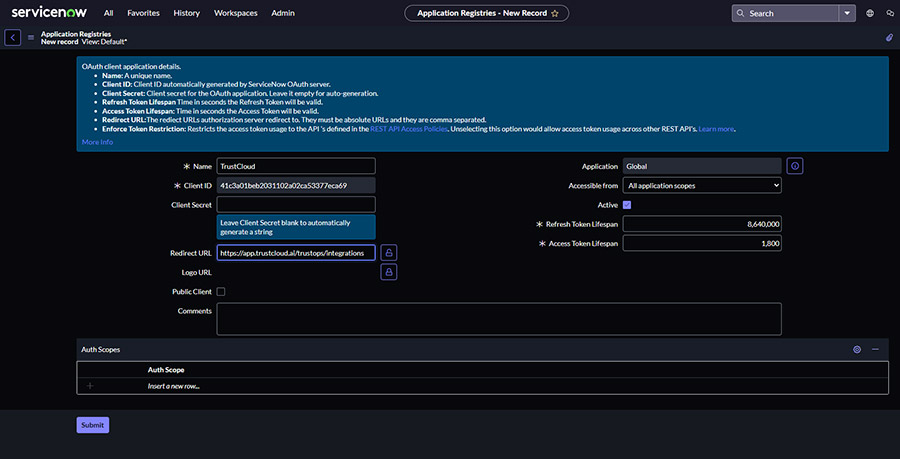Screen dimensions: 900x459
Task: Open the History menu
Action: click(x=187, y=13)
